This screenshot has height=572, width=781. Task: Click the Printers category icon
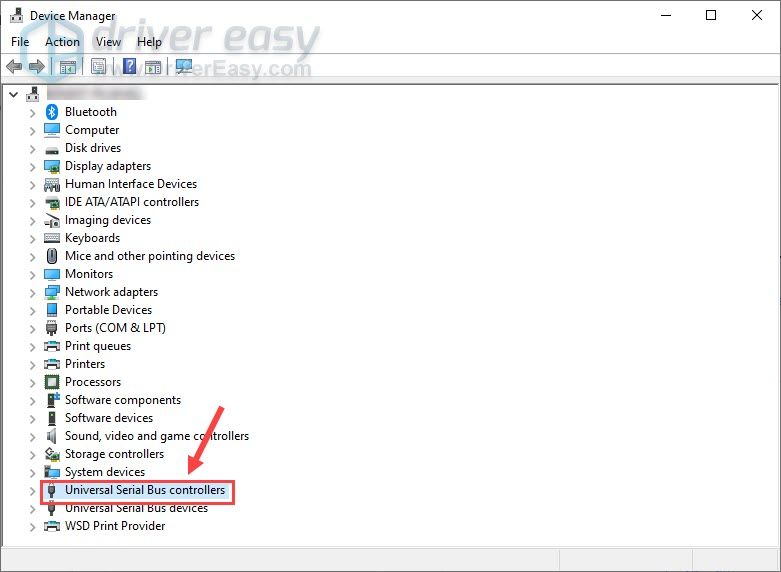point(52,364)
